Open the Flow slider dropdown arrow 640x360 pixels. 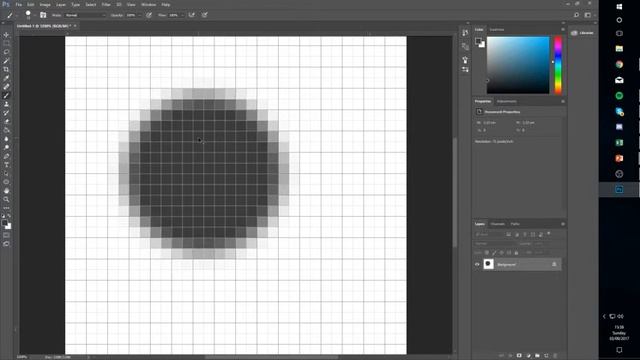[x=182, y=15]
